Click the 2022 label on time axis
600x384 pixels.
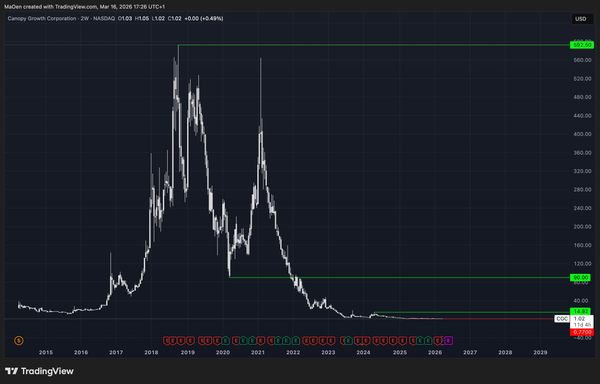point(293,352)
